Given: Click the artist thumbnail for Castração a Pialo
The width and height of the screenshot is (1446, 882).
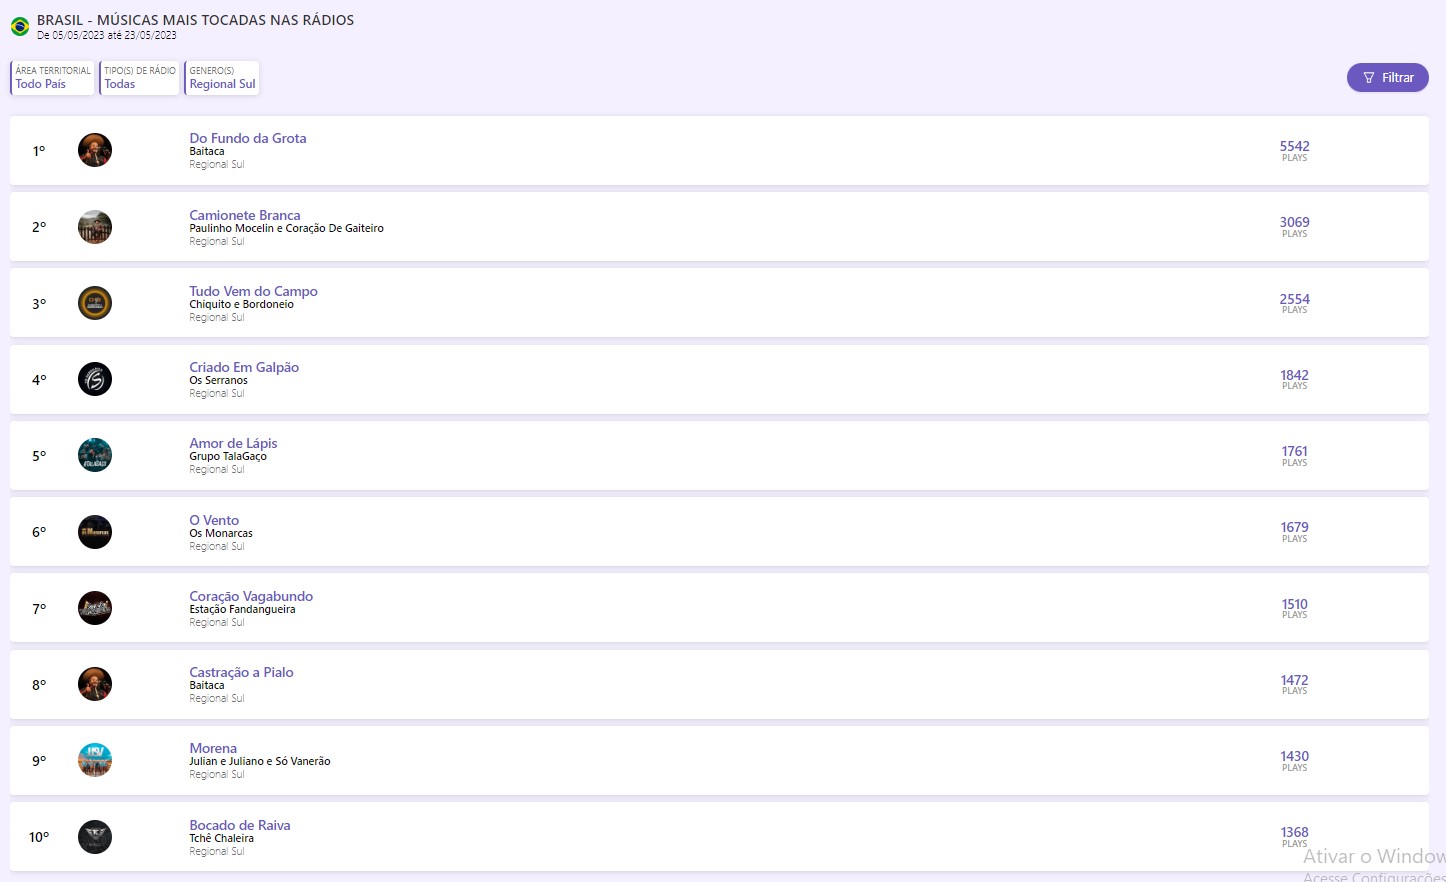Looking at the screenshot, I should pyautogui.click(x=95, y=684).
